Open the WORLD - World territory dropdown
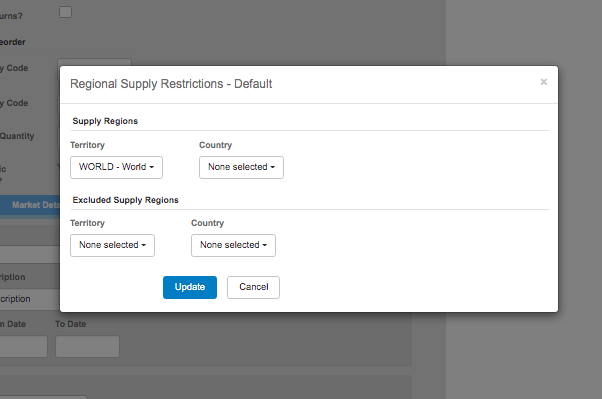This screenshot has height=399, width=602. [116, 167]
